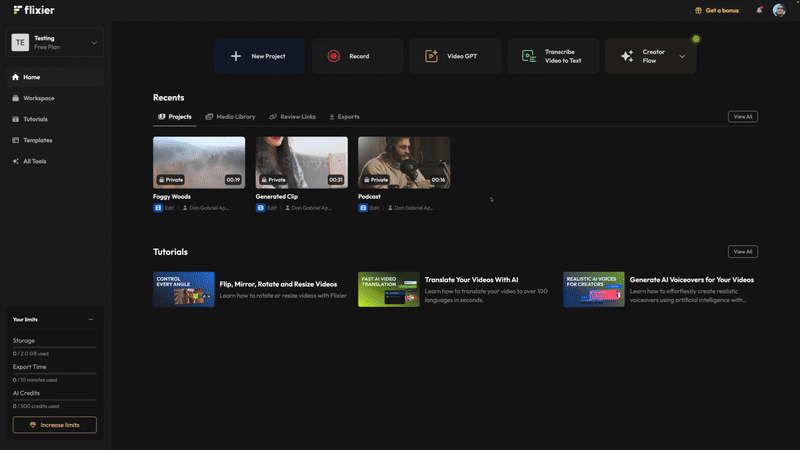Open the Foggy Woods project thumbnail
Screen dimensions: 800x450
[199, 162]
